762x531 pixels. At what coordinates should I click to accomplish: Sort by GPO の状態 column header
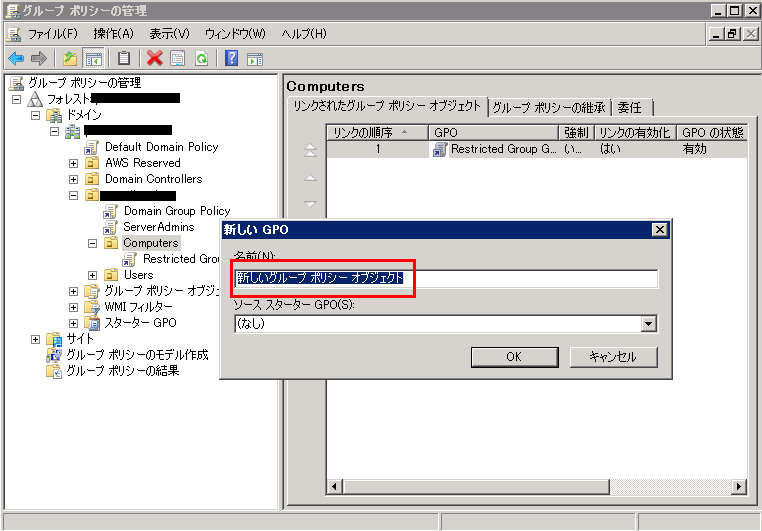click(712, 133)
